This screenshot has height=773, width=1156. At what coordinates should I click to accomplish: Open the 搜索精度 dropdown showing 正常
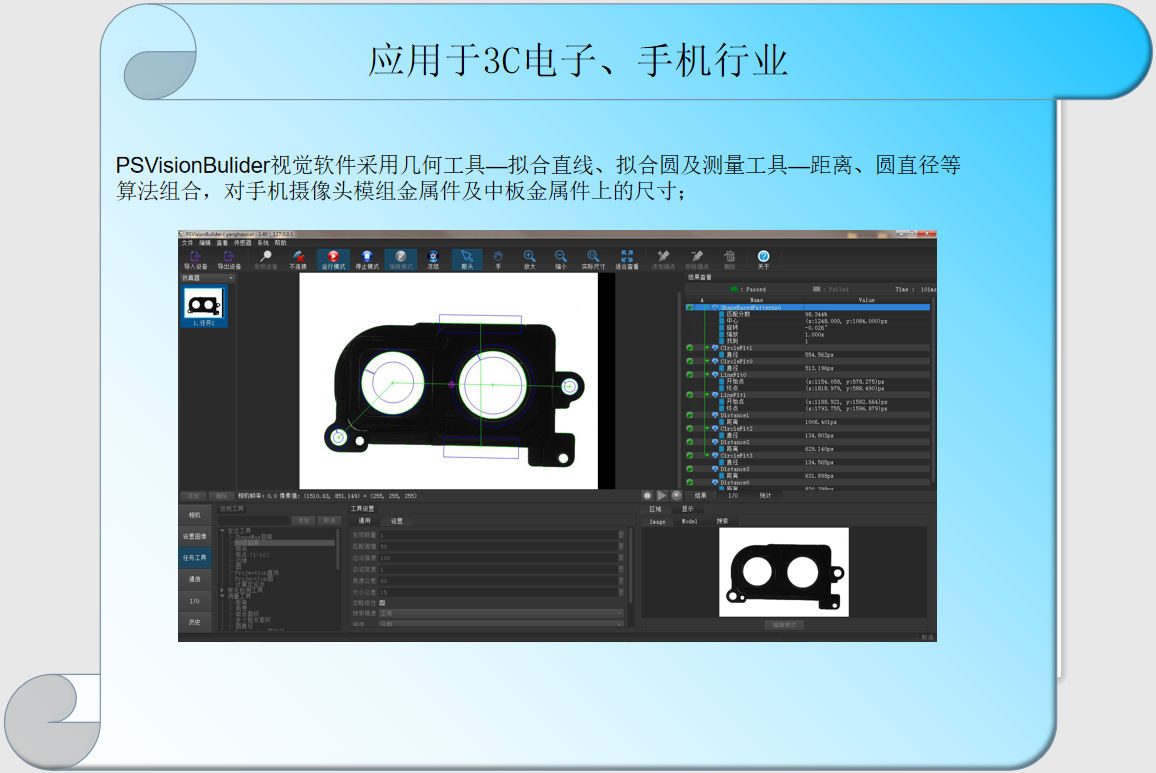point(500,613)
